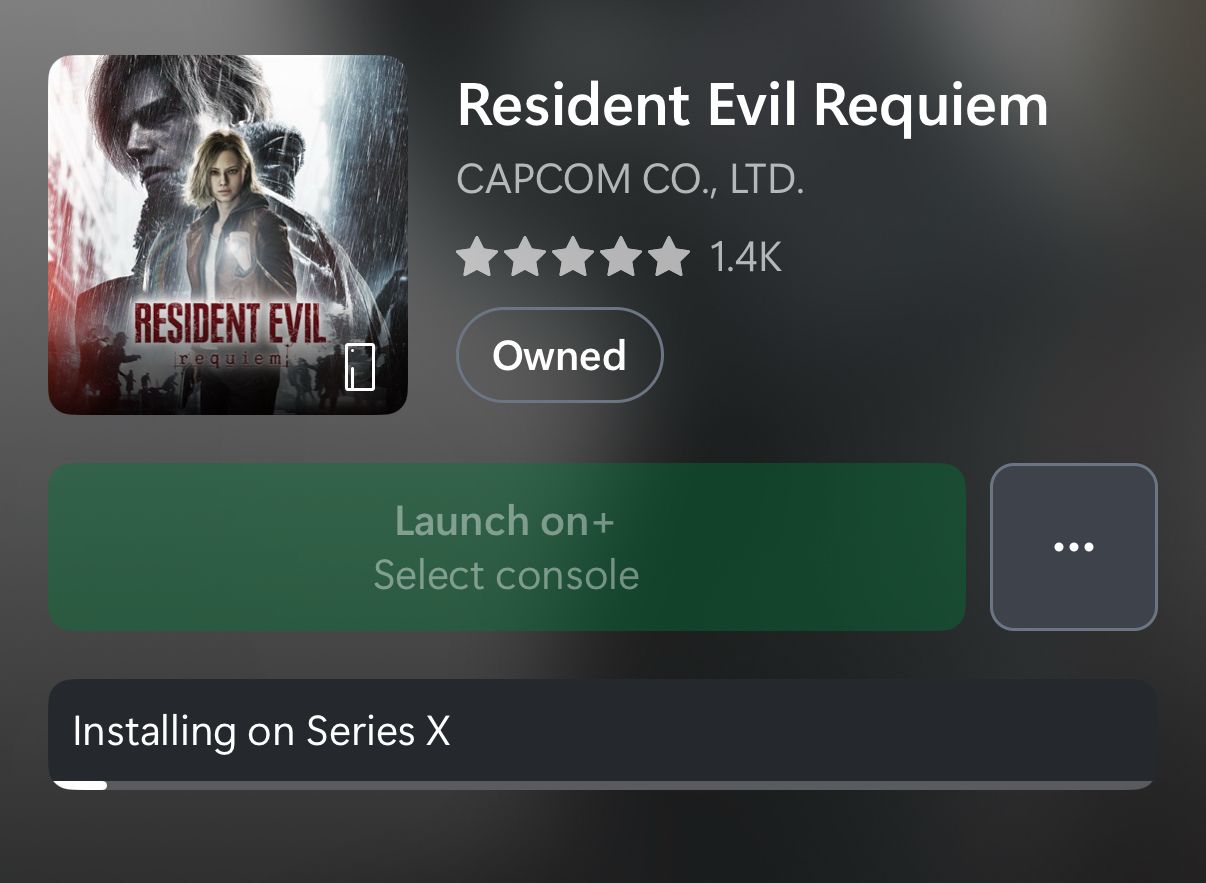
Task: Click the middle rating star
Action: click(x=573, y=258)
